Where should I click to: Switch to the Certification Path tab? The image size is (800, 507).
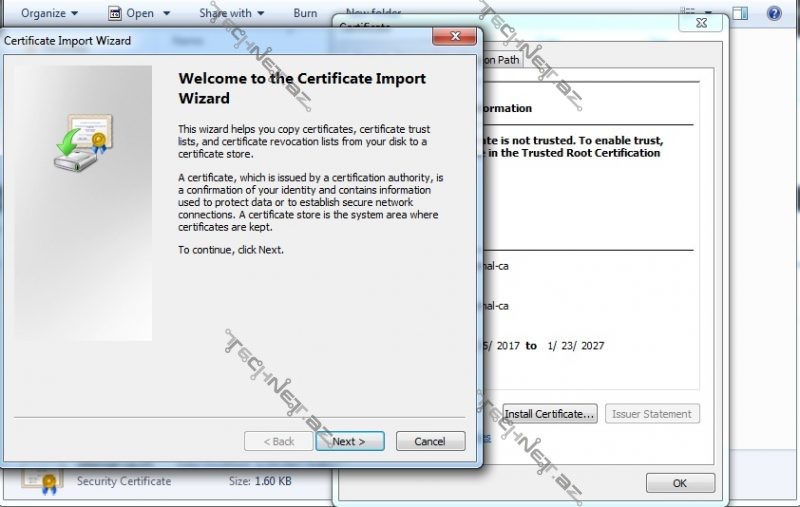pyautogui.click(x=500, y=60)
